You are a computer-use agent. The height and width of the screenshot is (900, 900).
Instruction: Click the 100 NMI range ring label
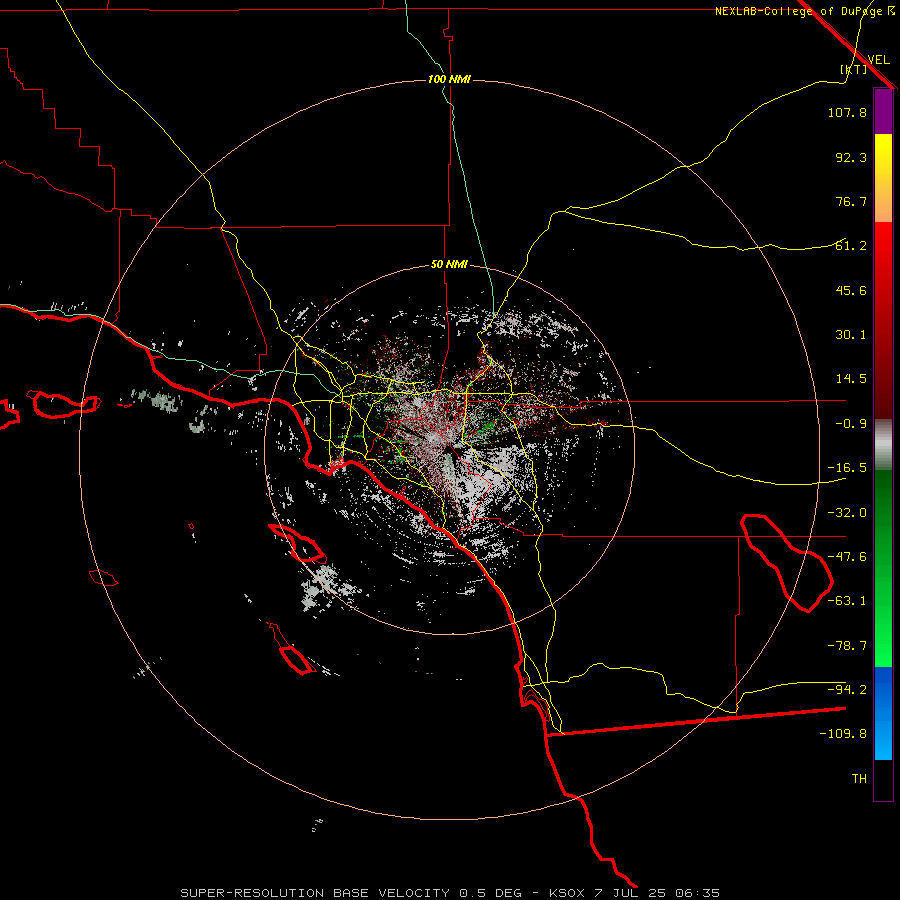pyautogui.click(x=449, y=79)
